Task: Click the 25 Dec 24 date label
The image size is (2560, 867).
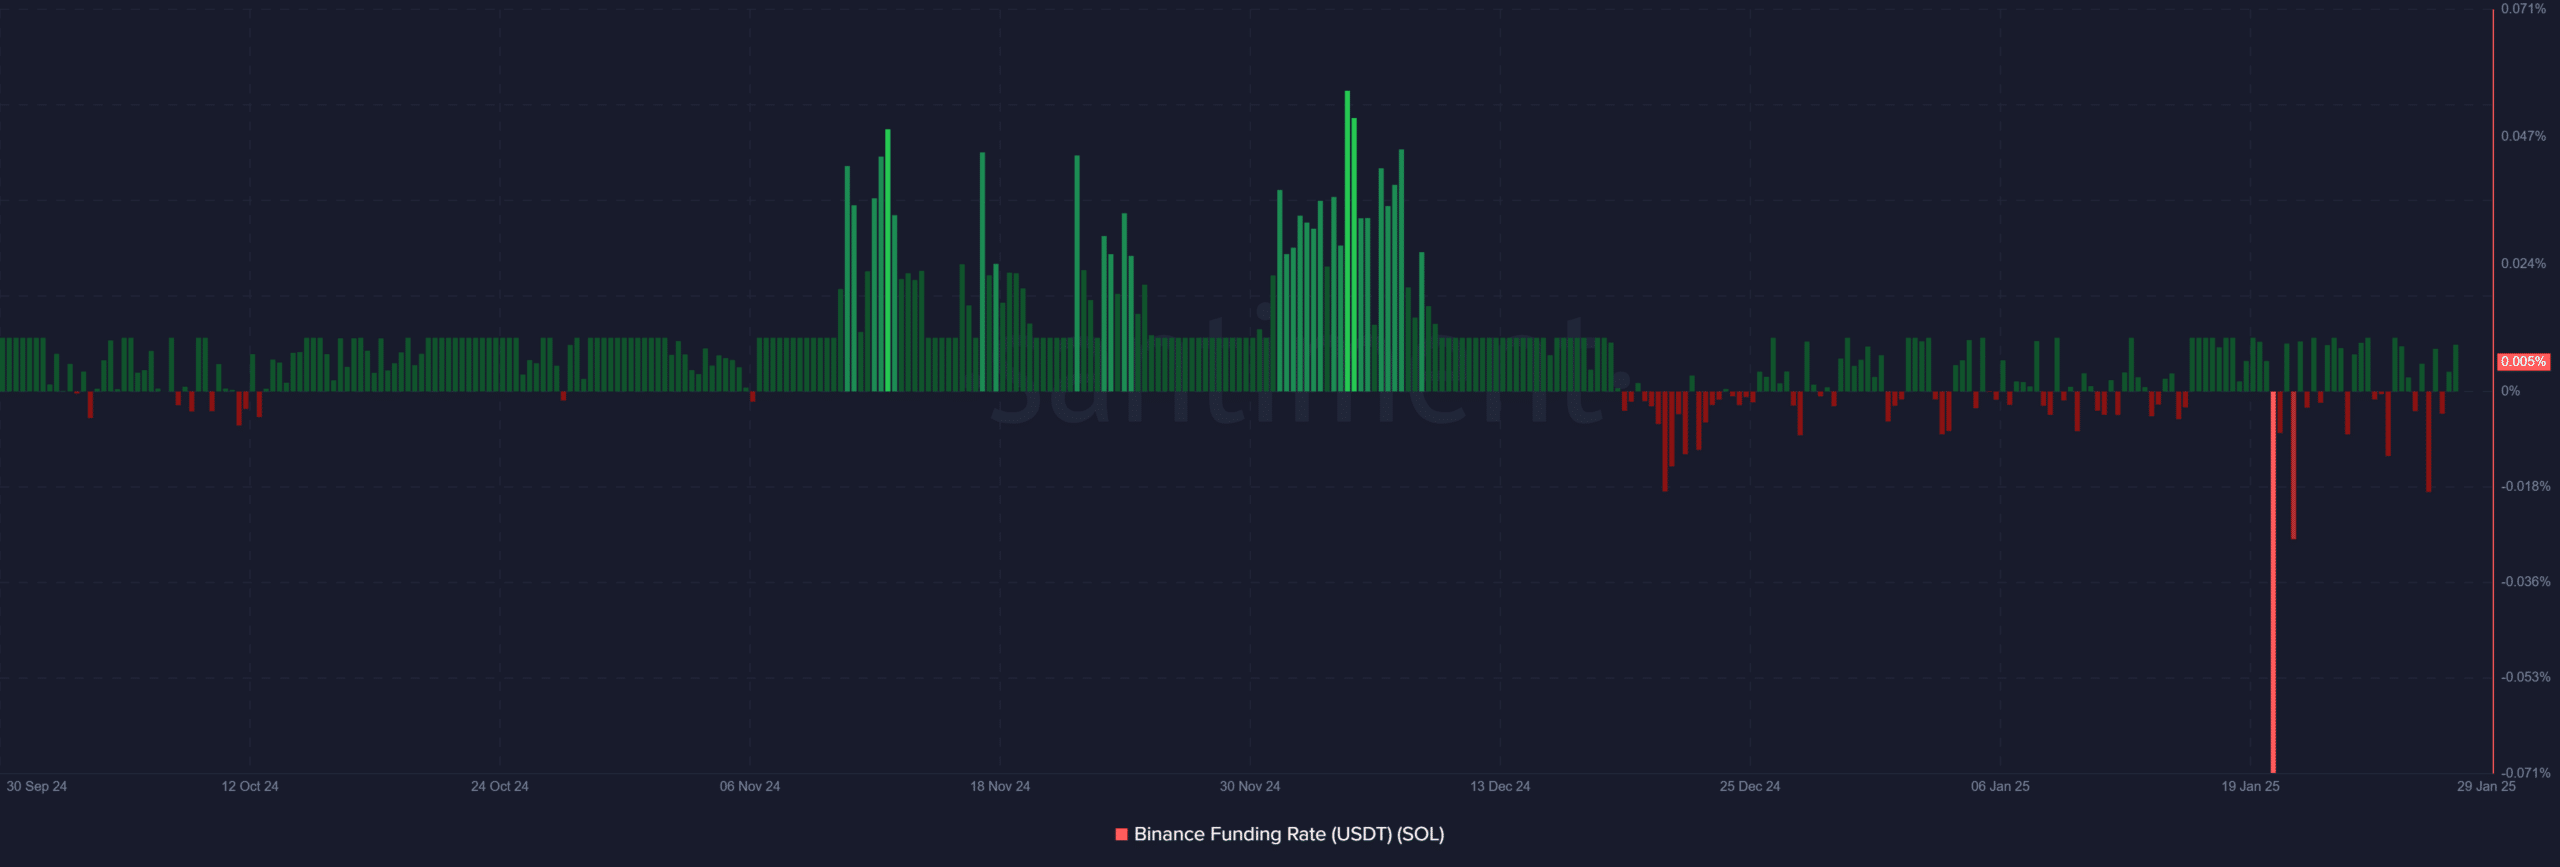Action: (x=1750, y=786)
